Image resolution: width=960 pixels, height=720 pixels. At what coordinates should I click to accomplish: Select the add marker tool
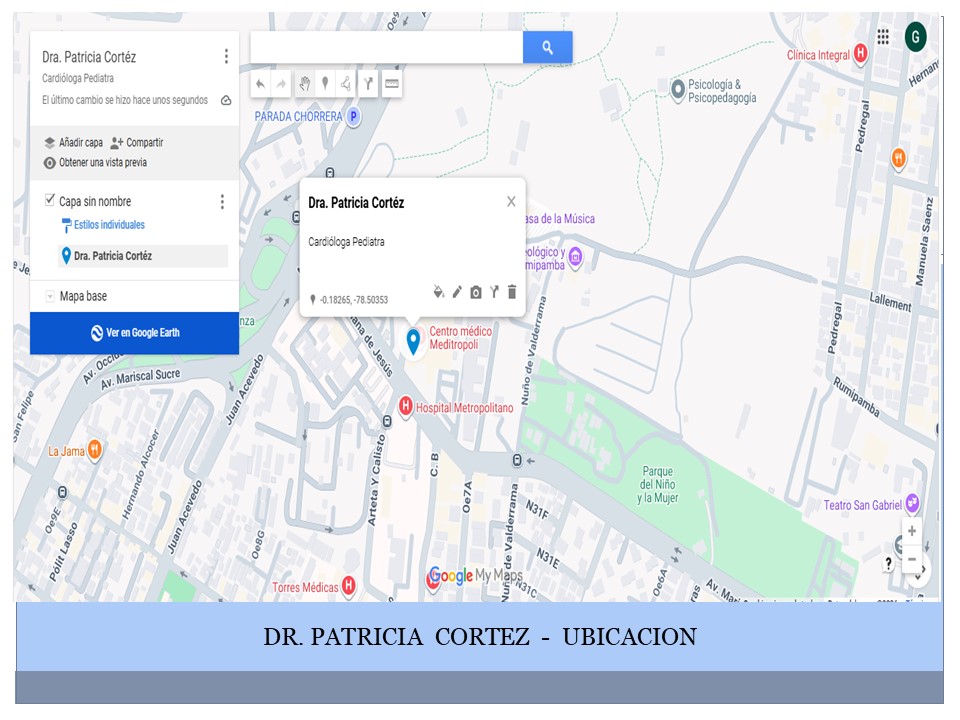point(325,84)
